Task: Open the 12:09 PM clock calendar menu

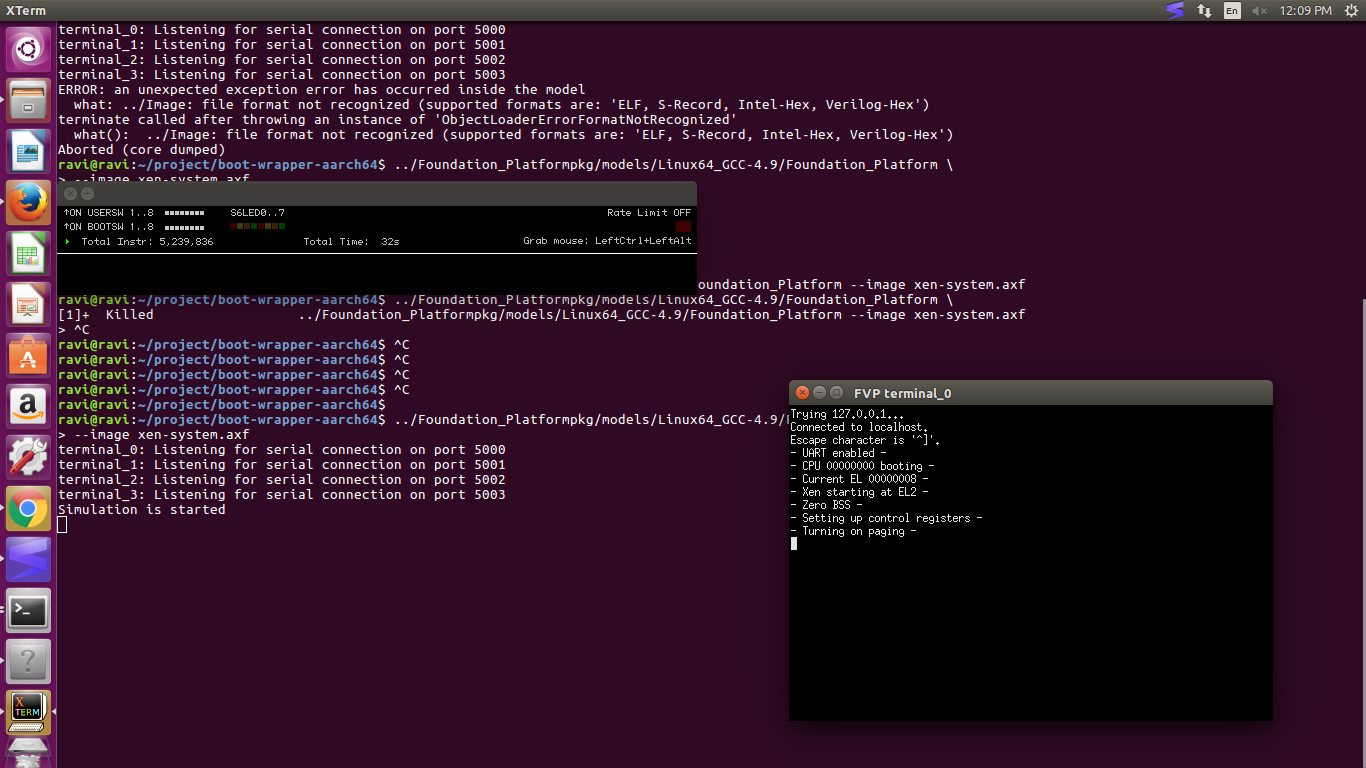Action: pyautogui.click(x=1306, y=11)
